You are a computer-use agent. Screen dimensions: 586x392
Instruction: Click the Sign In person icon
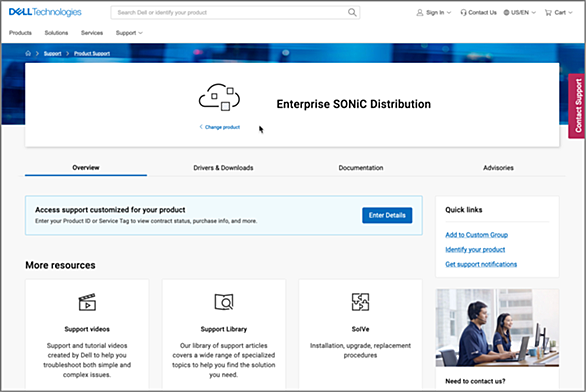[x=420, y=13]
